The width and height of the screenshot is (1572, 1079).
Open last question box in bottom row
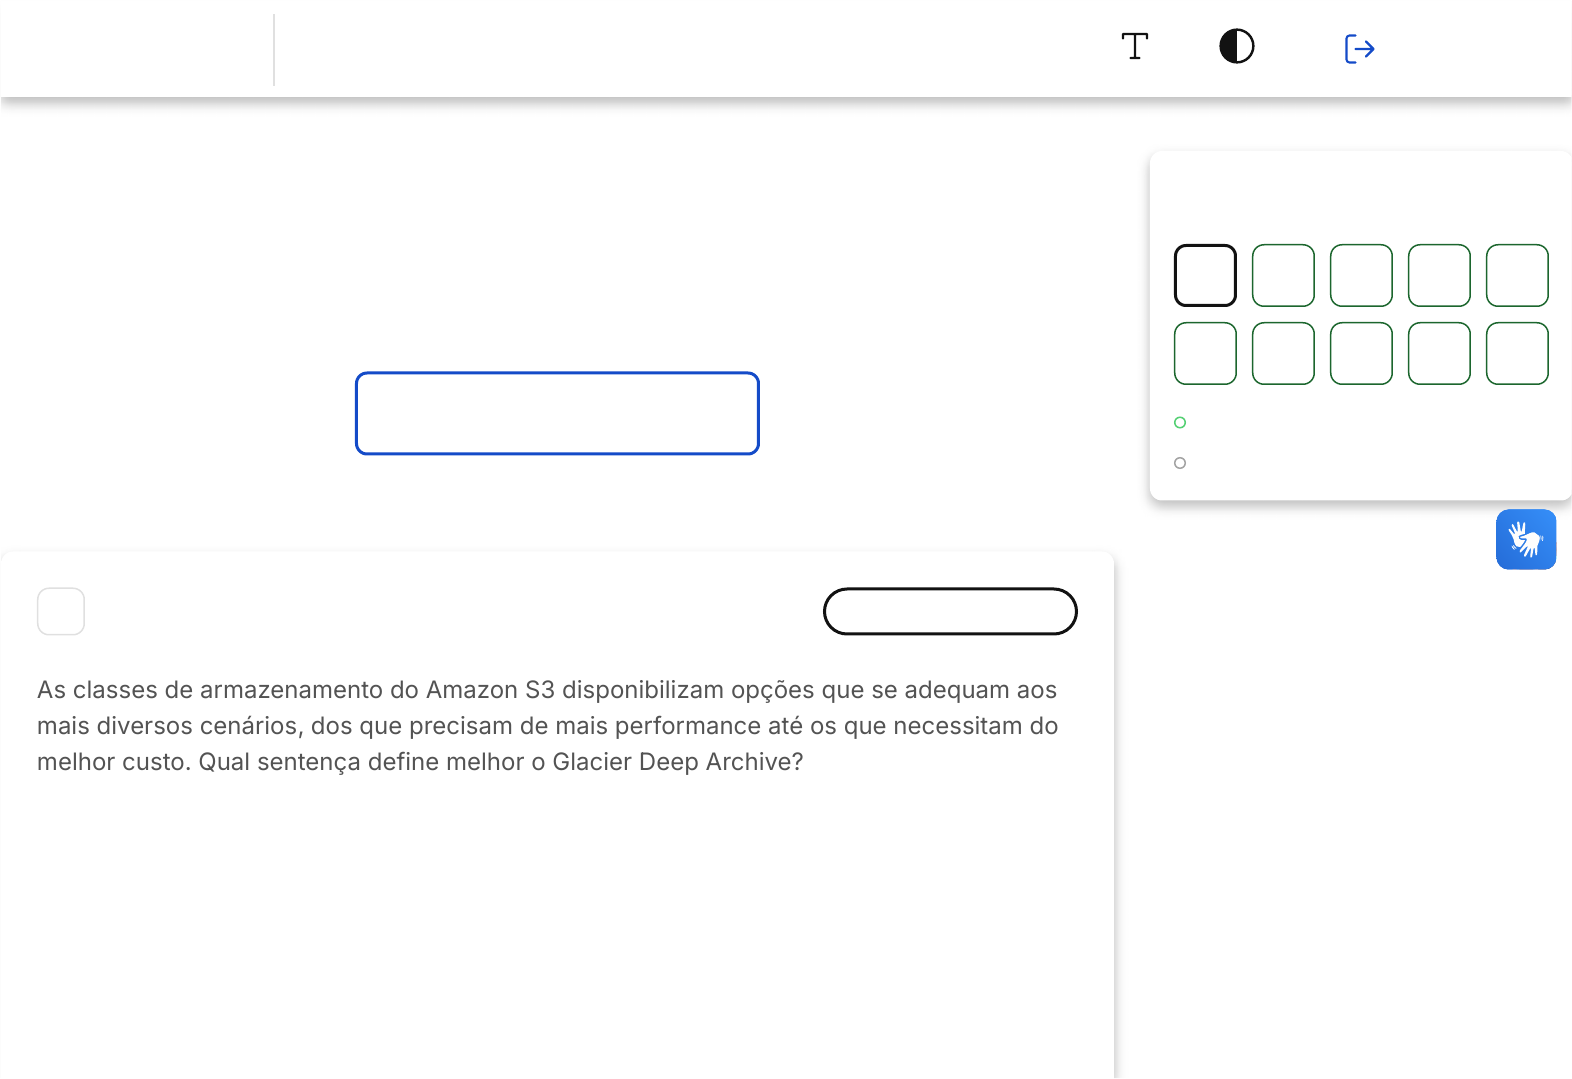[1517, 353]
